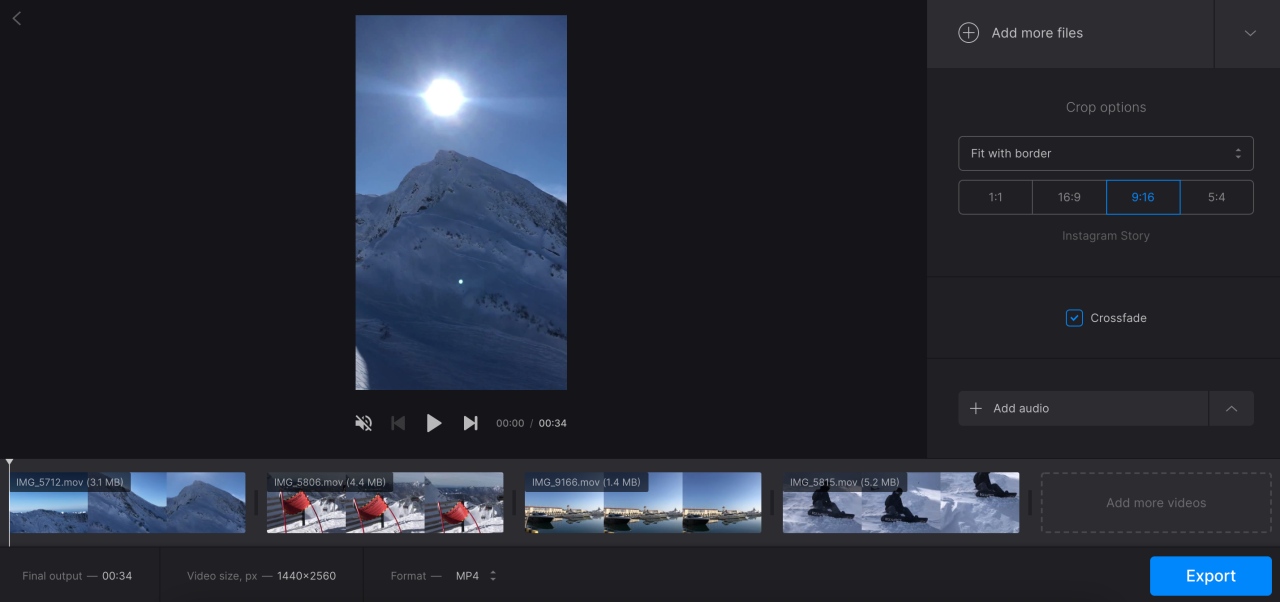
Task: Enable the Crossfade option
Action: point(1074,317)
